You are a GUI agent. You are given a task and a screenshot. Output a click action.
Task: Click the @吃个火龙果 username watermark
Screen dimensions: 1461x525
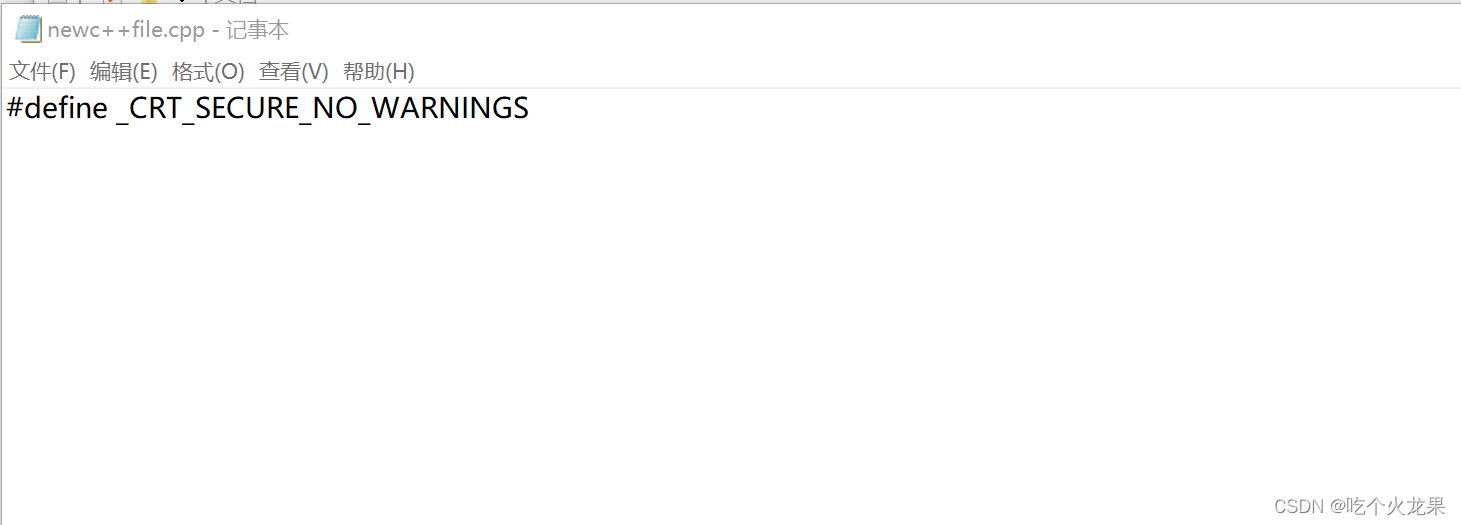(1388, 506)
